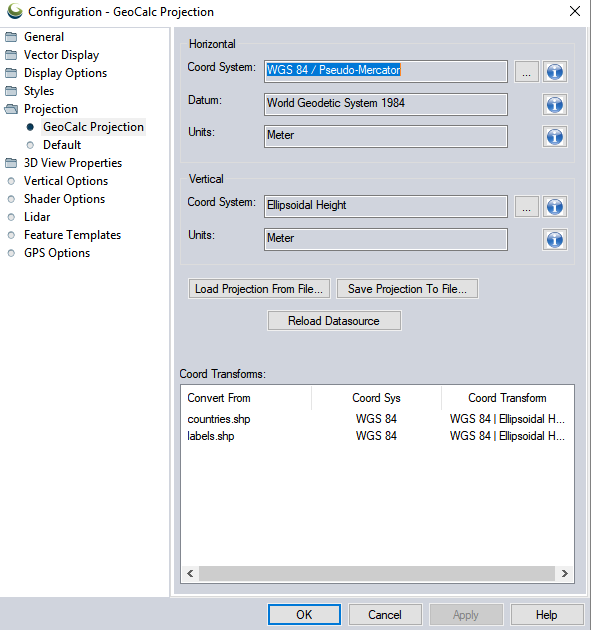Select countries.shp row in Coord Transforms

[377, 419]
